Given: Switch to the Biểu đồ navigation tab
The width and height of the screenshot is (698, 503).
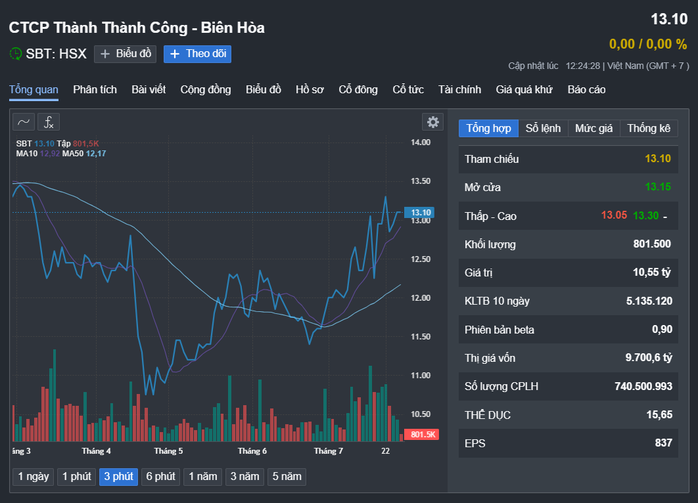Looking at the screenshot, I should tap(264, 90).
